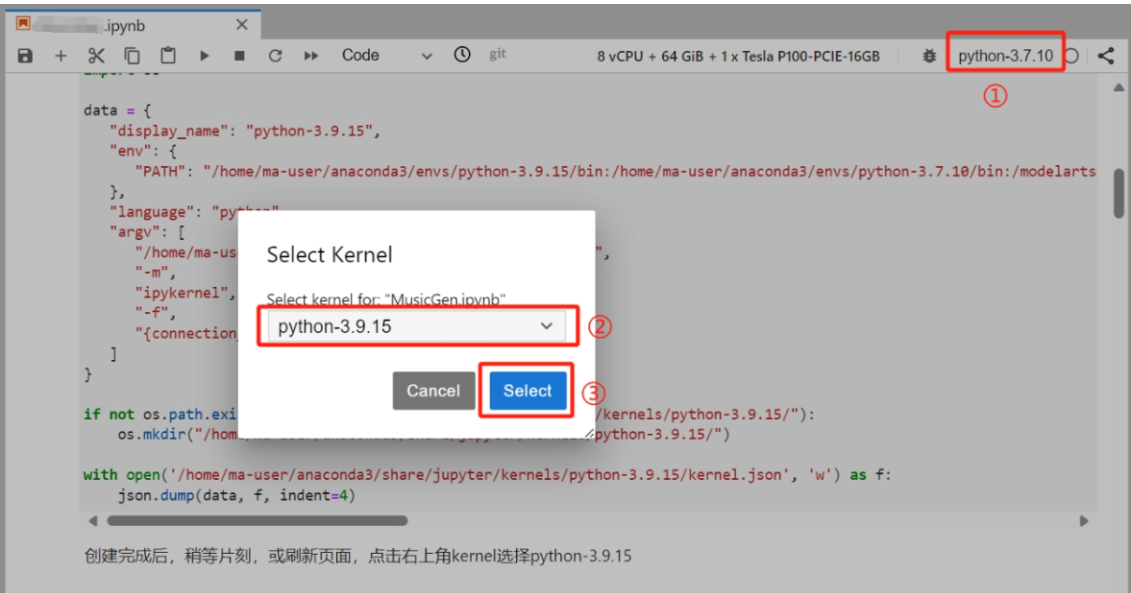Image resolution: width=1131 pixels, height=593 pixels.
Task: Paste cell from the clipboard icon
Action: 168,56
